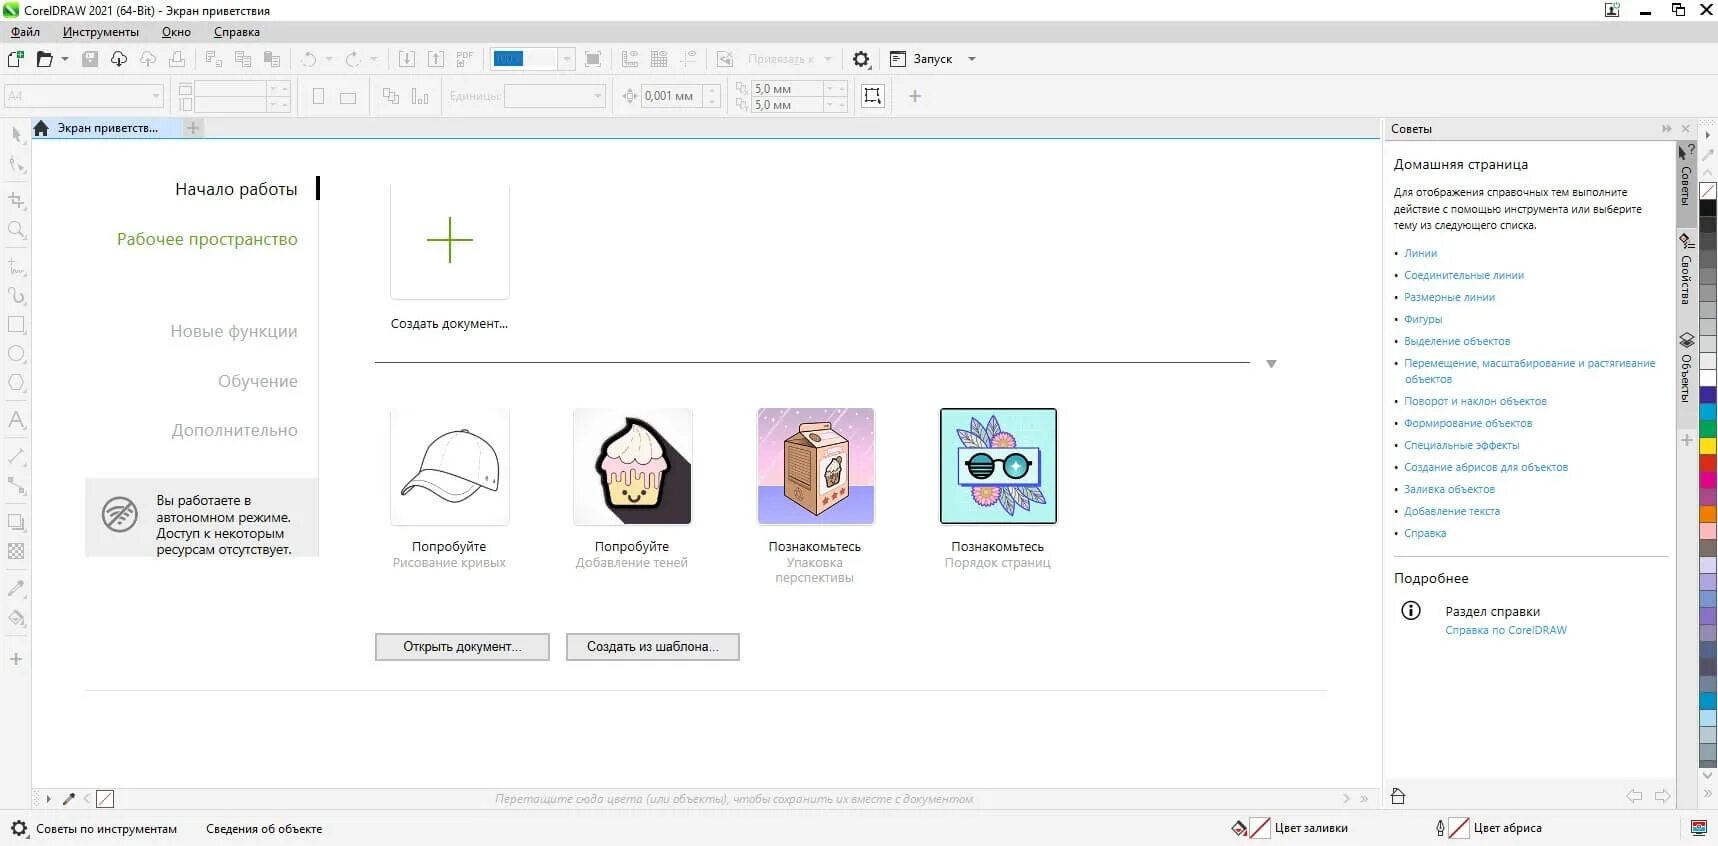This screenshot has height=846, width=1718.
Task: Expand the document palette flyout arrow
Action: click(x=48, y=799)
